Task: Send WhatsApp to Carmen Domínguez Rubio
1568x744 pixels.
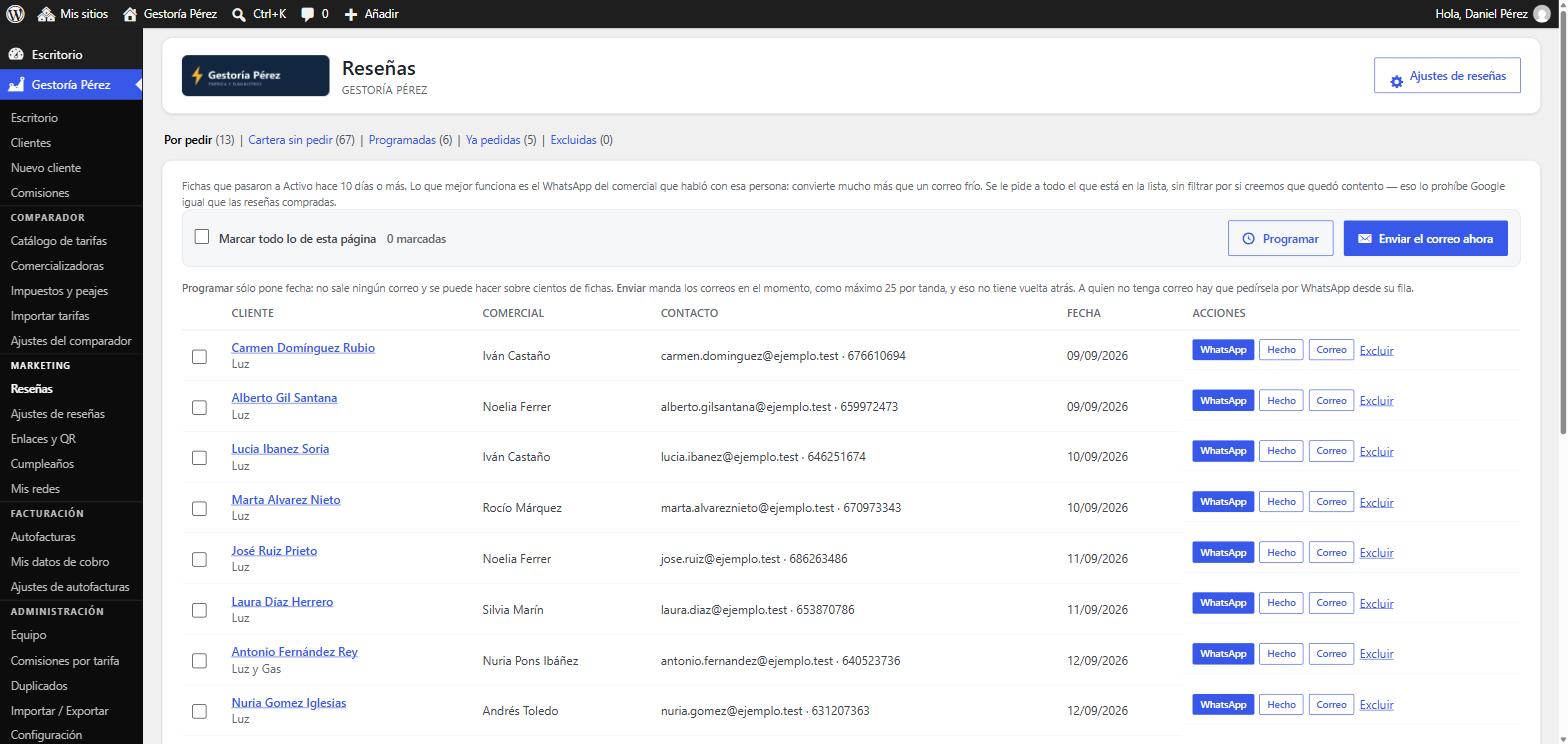Action: coord(1223,350)
